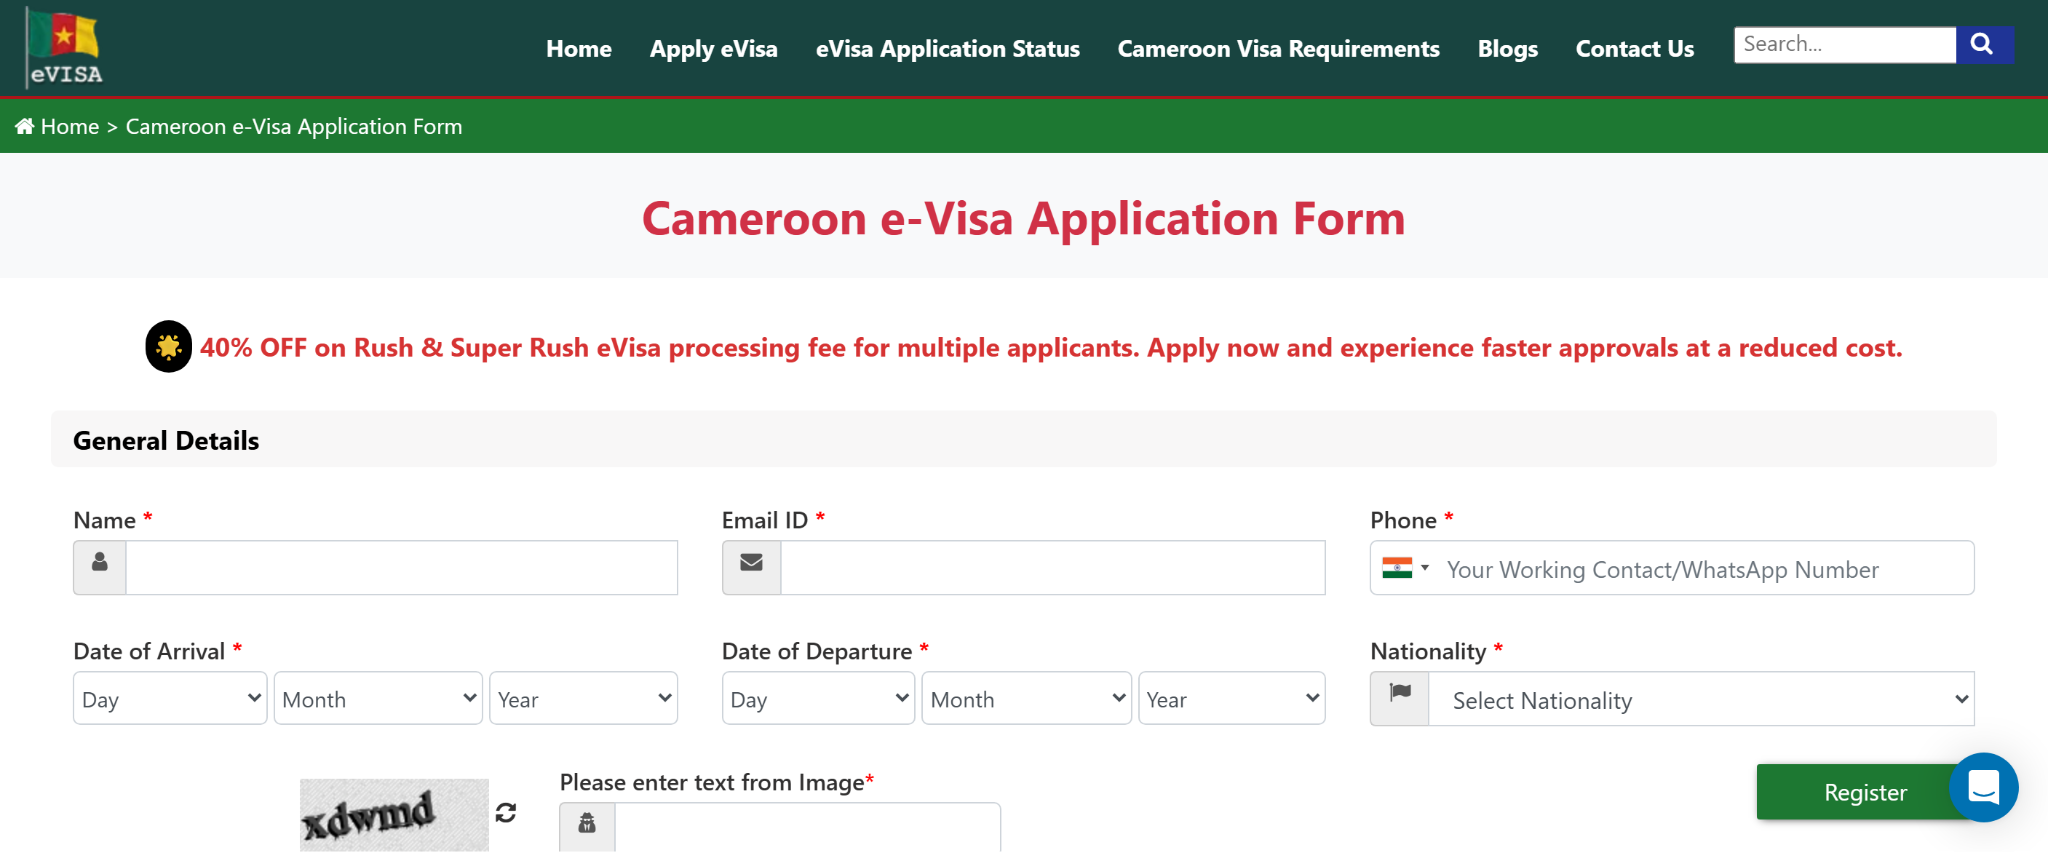Open Apply eVisa menu item
Viewport: 2048px width, 852px height.
coord(713,49)
